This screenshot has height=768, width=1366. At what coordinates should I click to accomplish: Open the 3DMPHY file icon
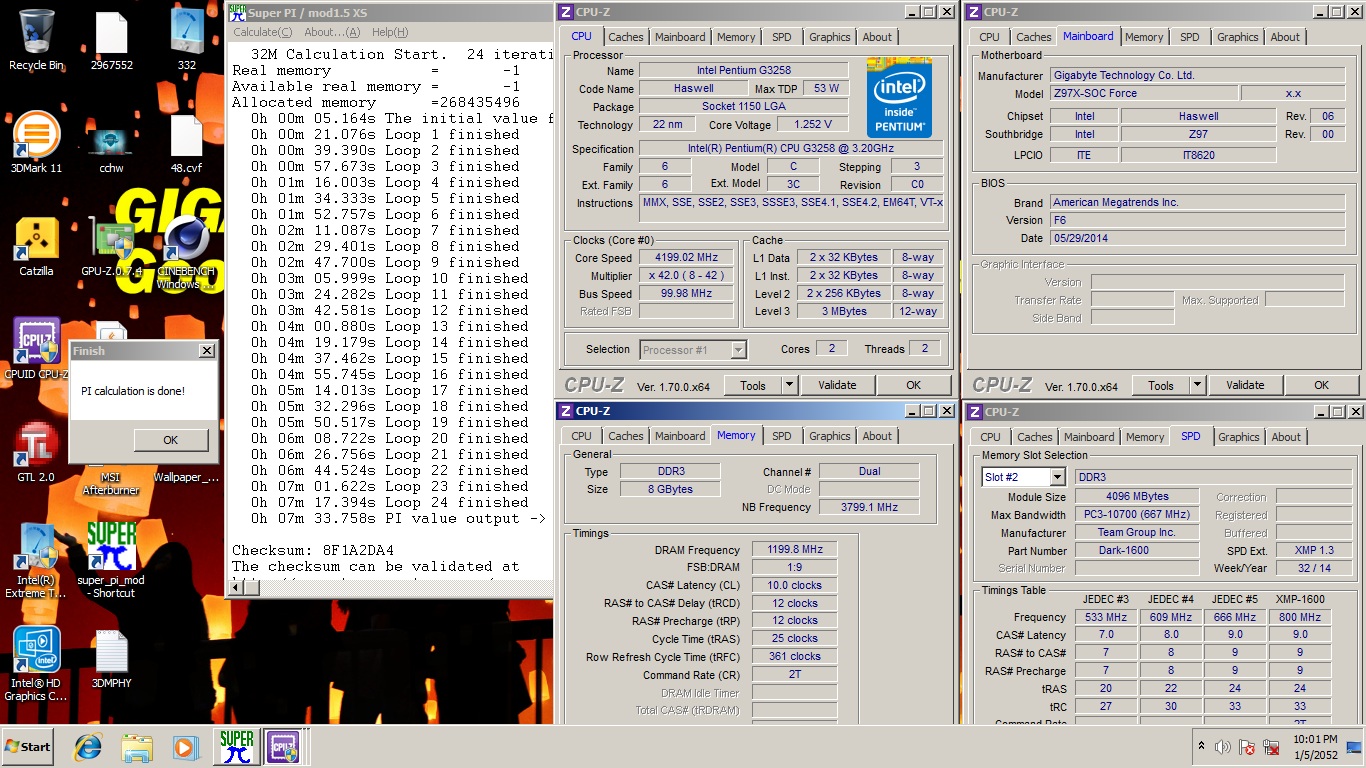pos(111,658)
